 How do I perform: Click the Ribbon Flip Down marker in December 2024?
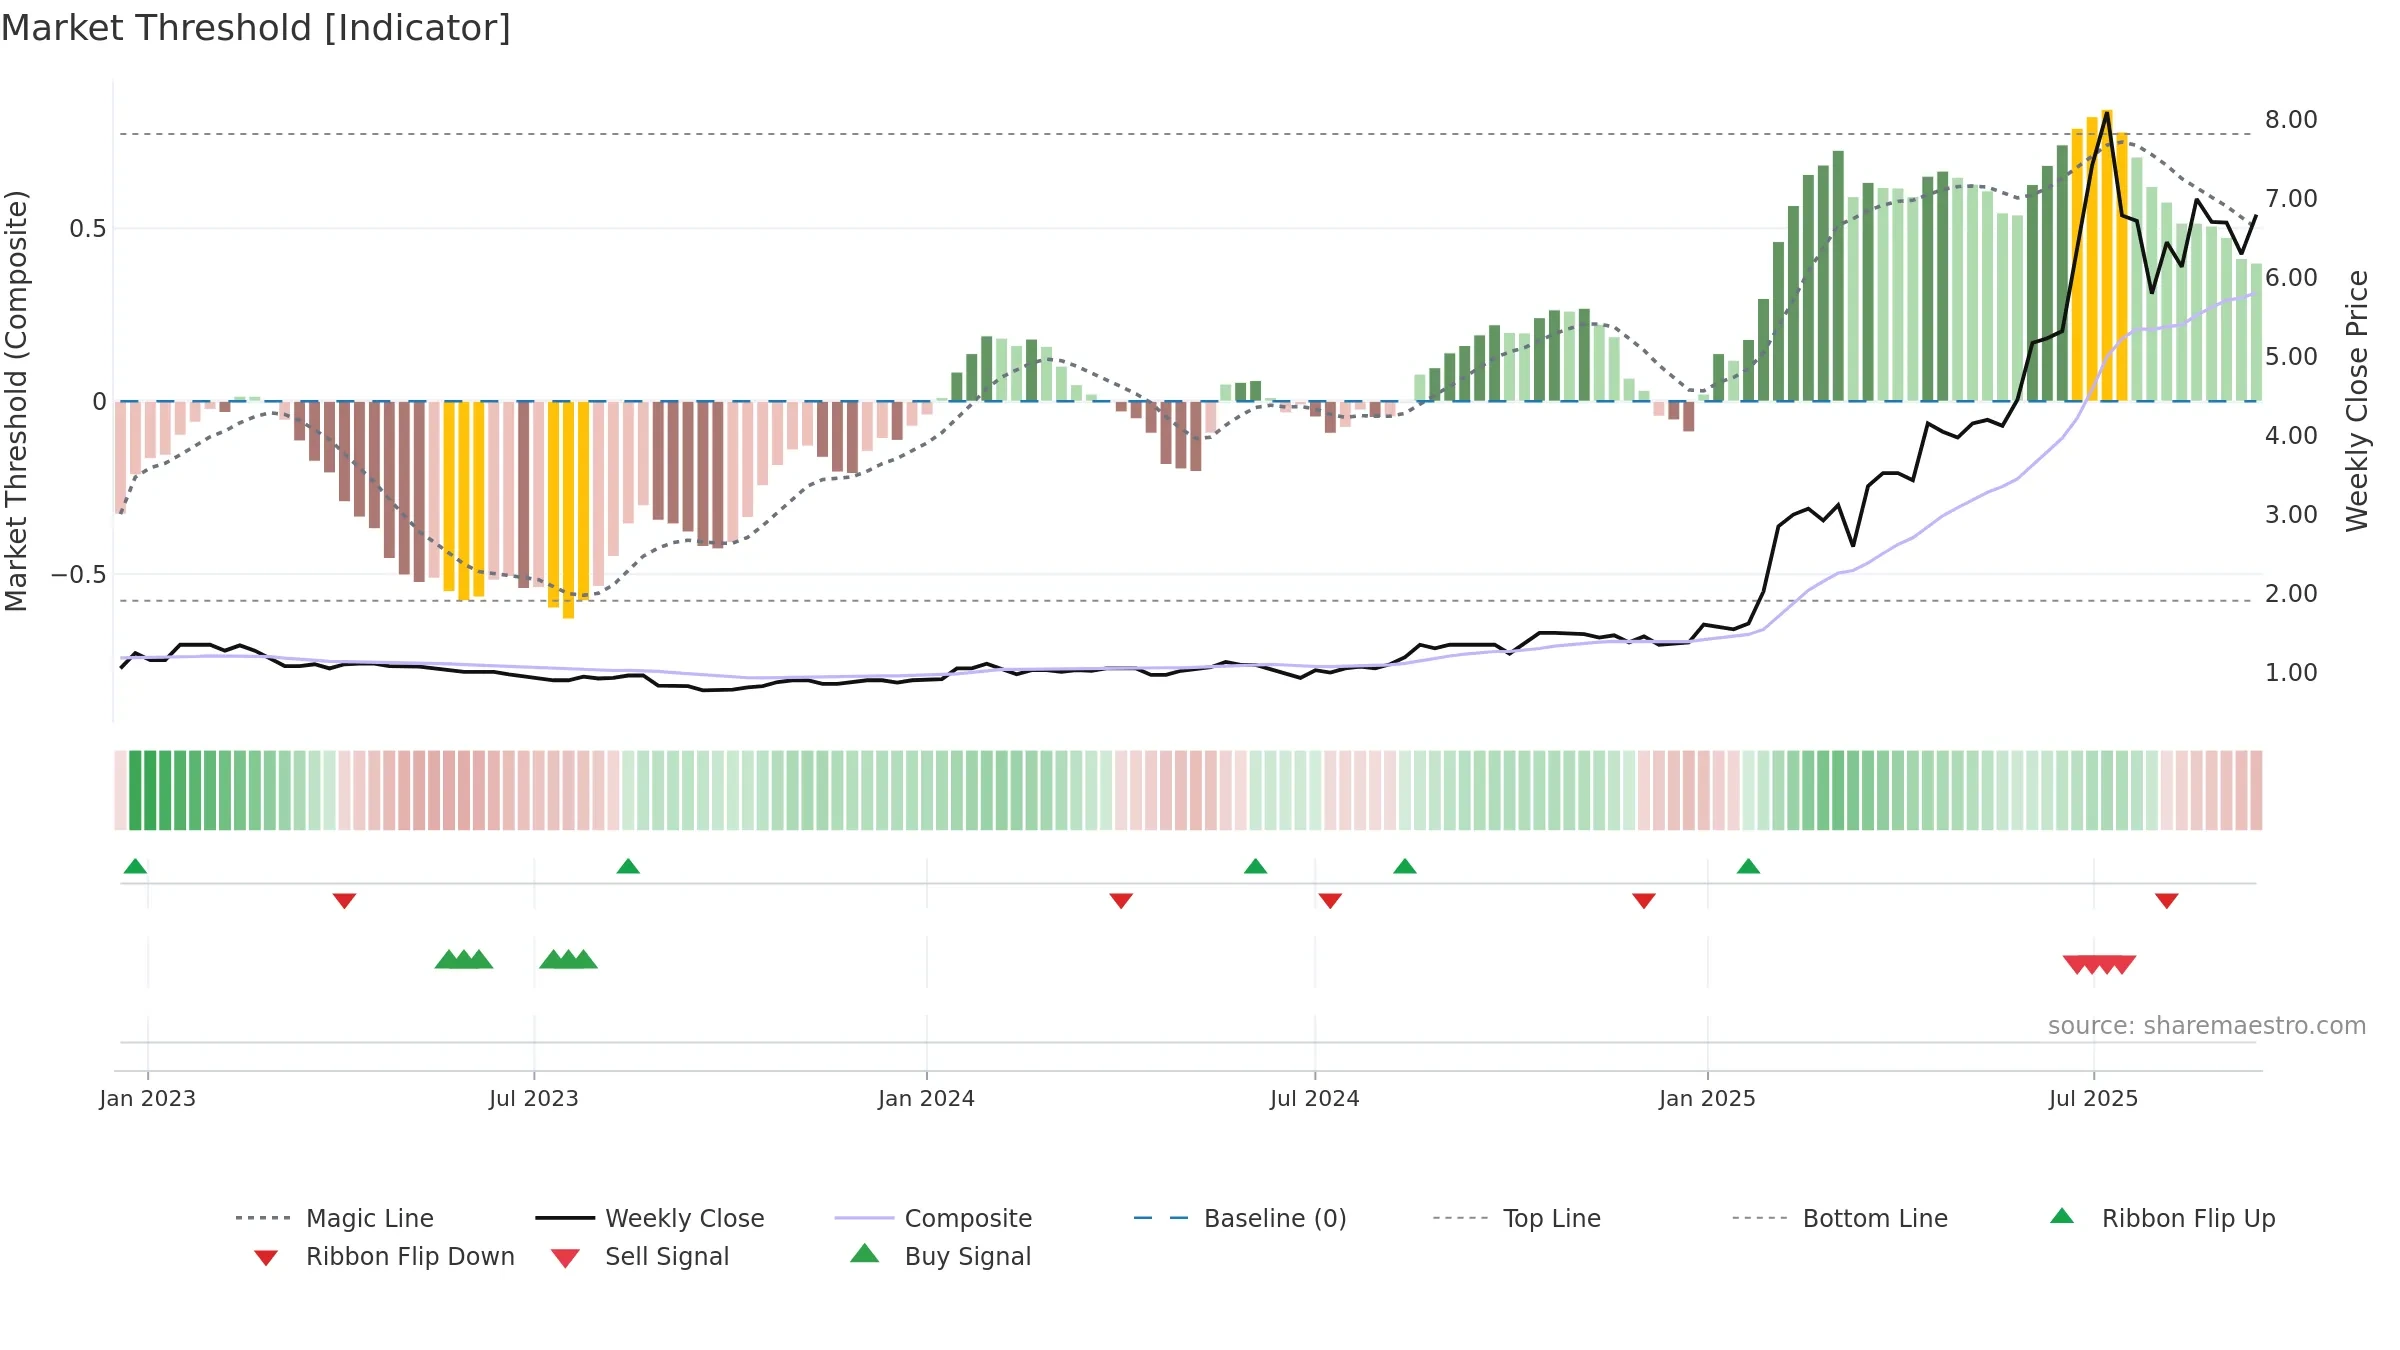pyautogui.click(x=1644, y=901)
